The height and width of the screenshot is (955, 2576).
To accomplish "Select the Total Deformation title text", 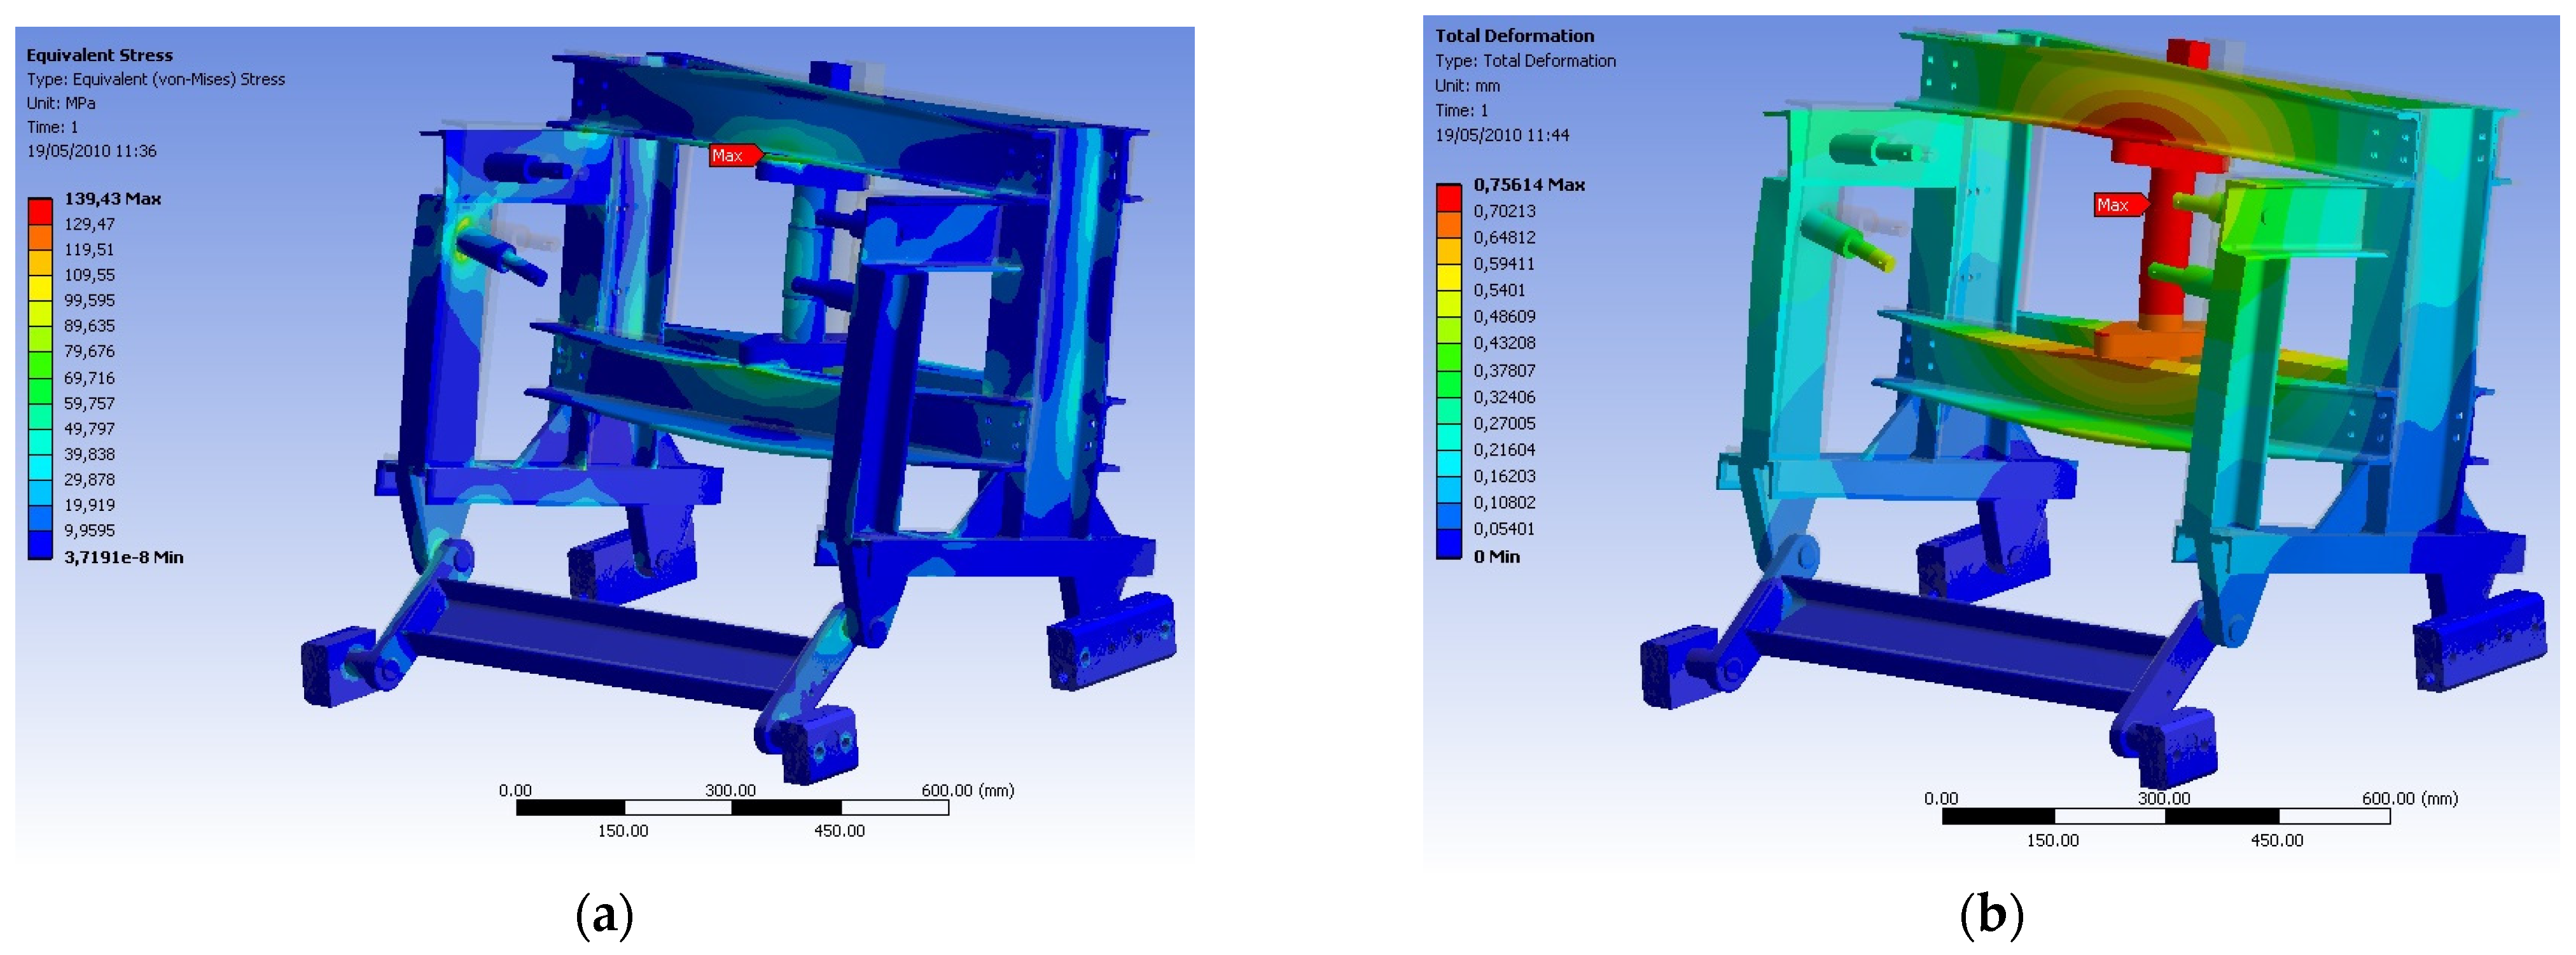I will (x=1514, y=36).
